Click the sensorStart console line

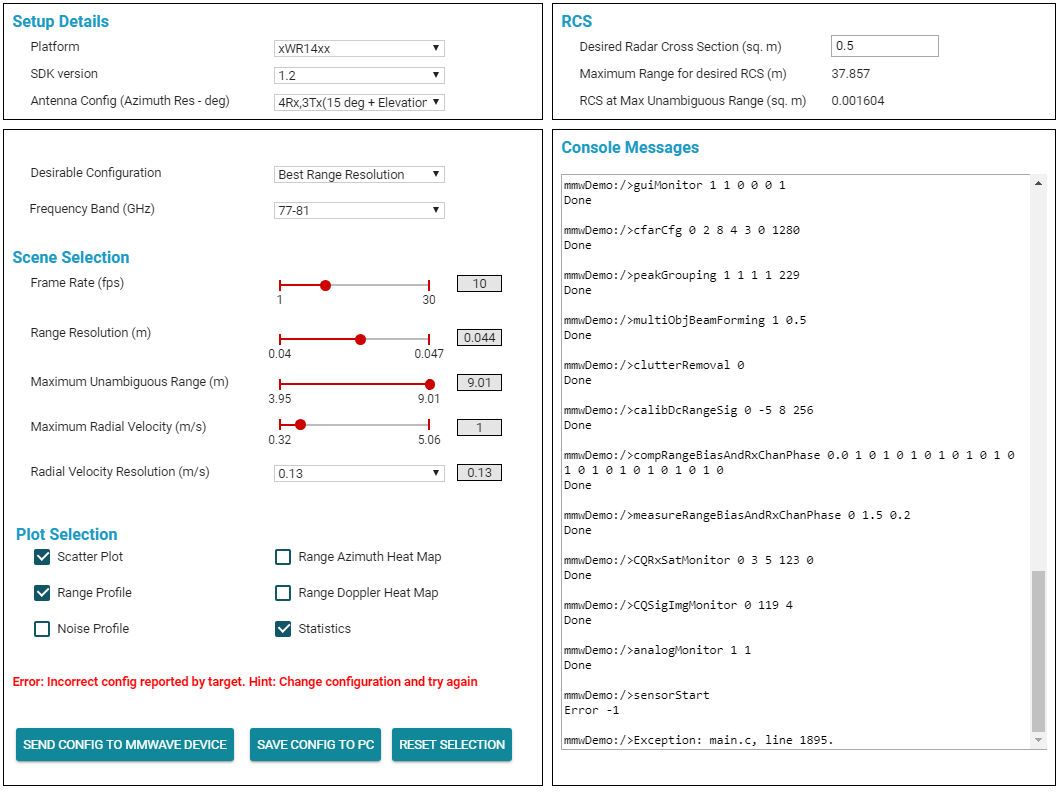637,695
